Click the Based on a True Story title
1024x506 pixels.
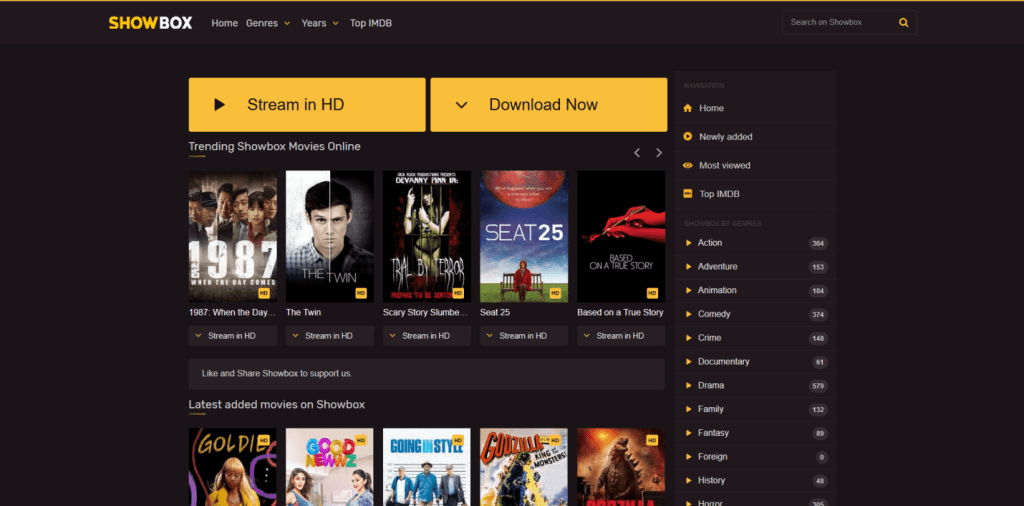(x=620, y=312)
